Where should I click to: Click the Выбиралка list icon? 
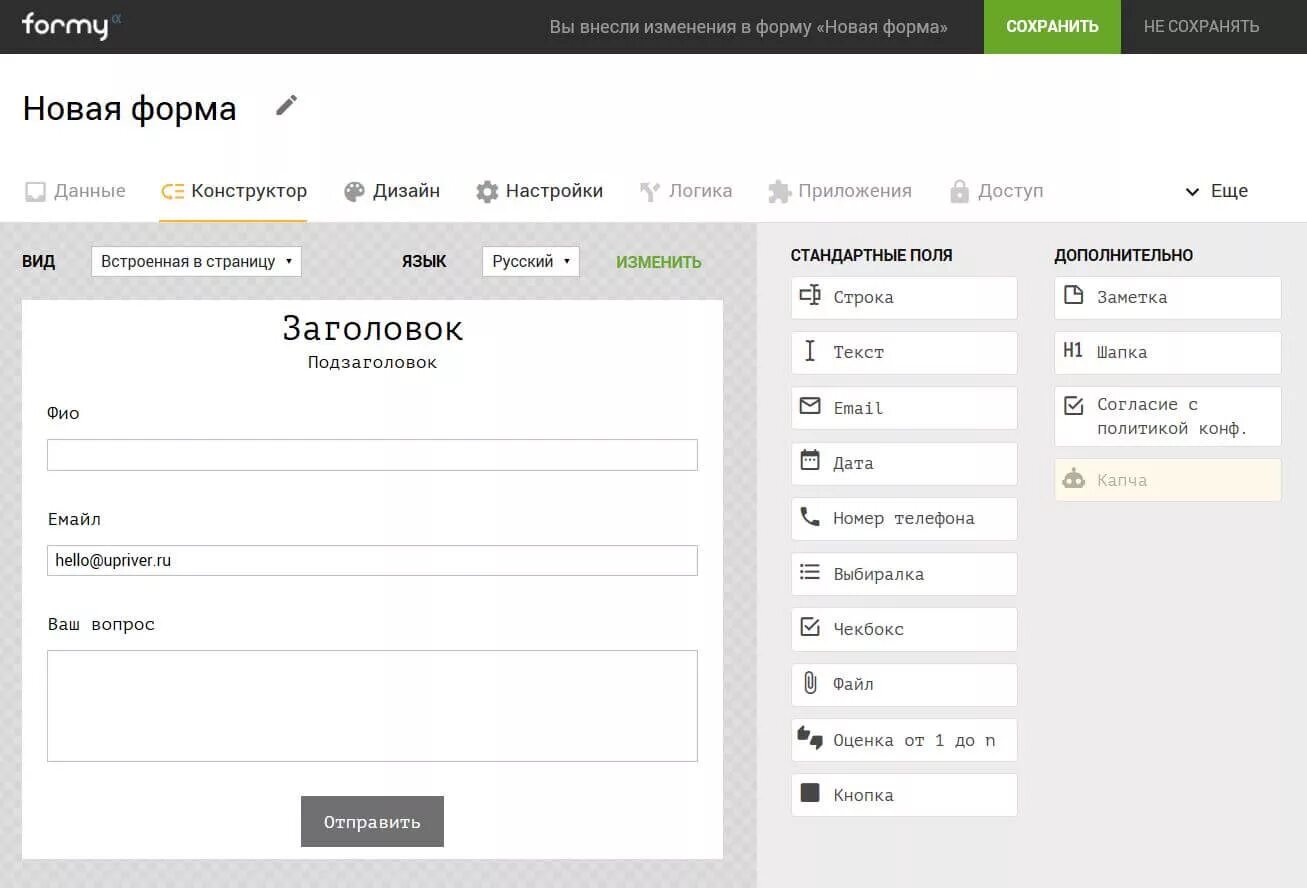[810, 572]
